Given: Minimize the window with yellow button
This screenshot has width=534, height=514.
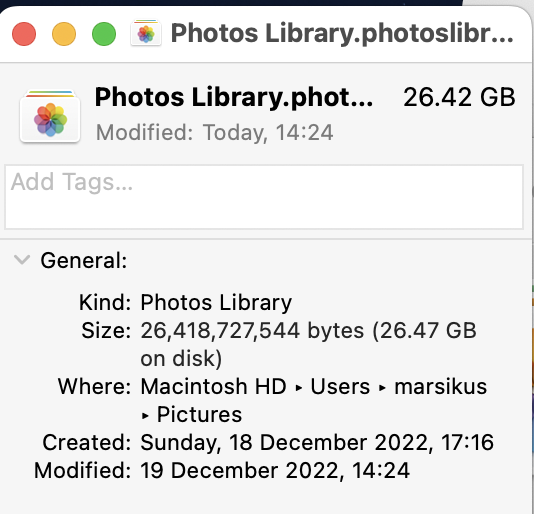Looking at the screenshot, I should (64, 34).
